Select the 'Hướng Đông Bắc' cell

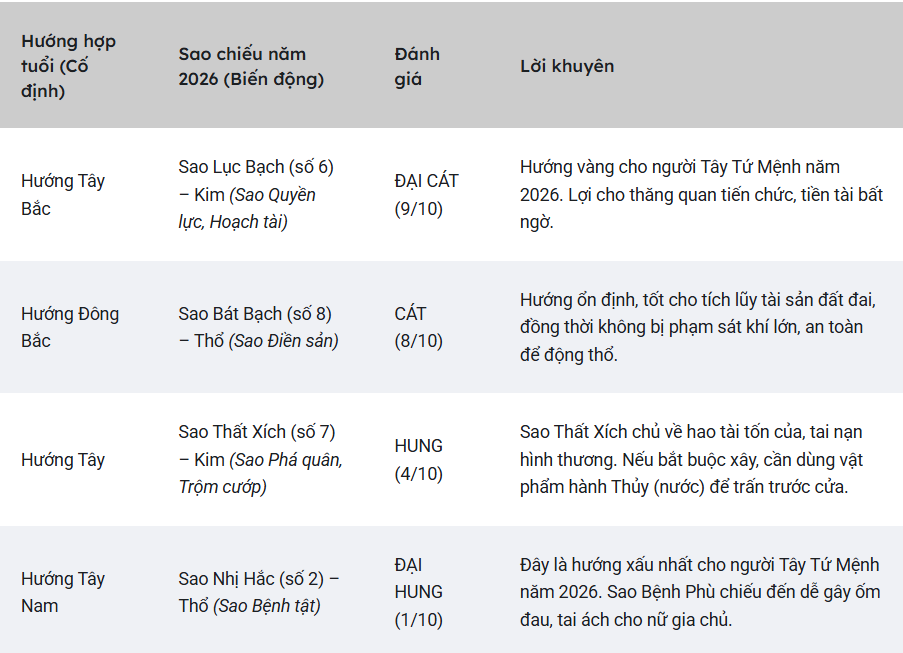[x=70, y=327]
